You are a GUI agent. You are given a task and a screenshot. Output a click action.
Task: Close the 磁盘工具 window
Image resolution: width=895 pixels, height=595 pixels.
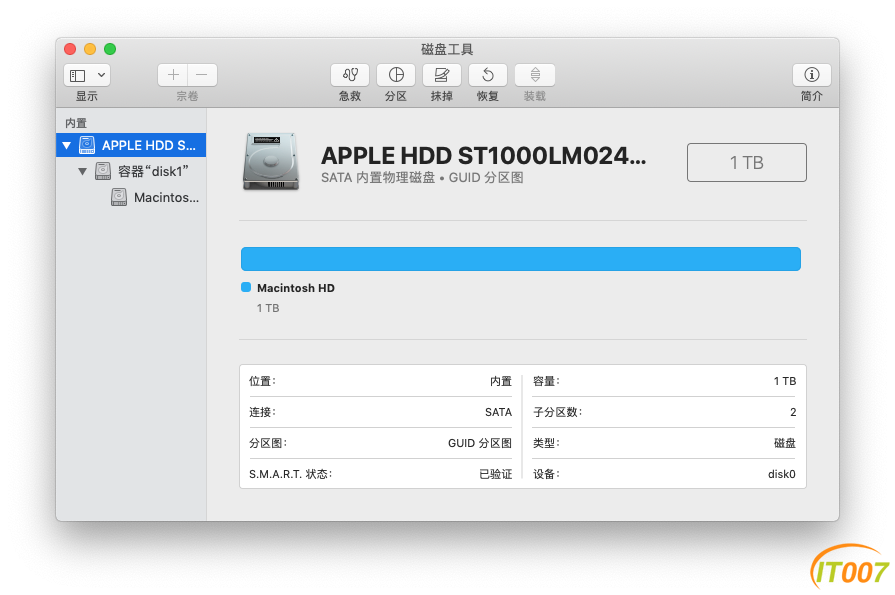70,49
